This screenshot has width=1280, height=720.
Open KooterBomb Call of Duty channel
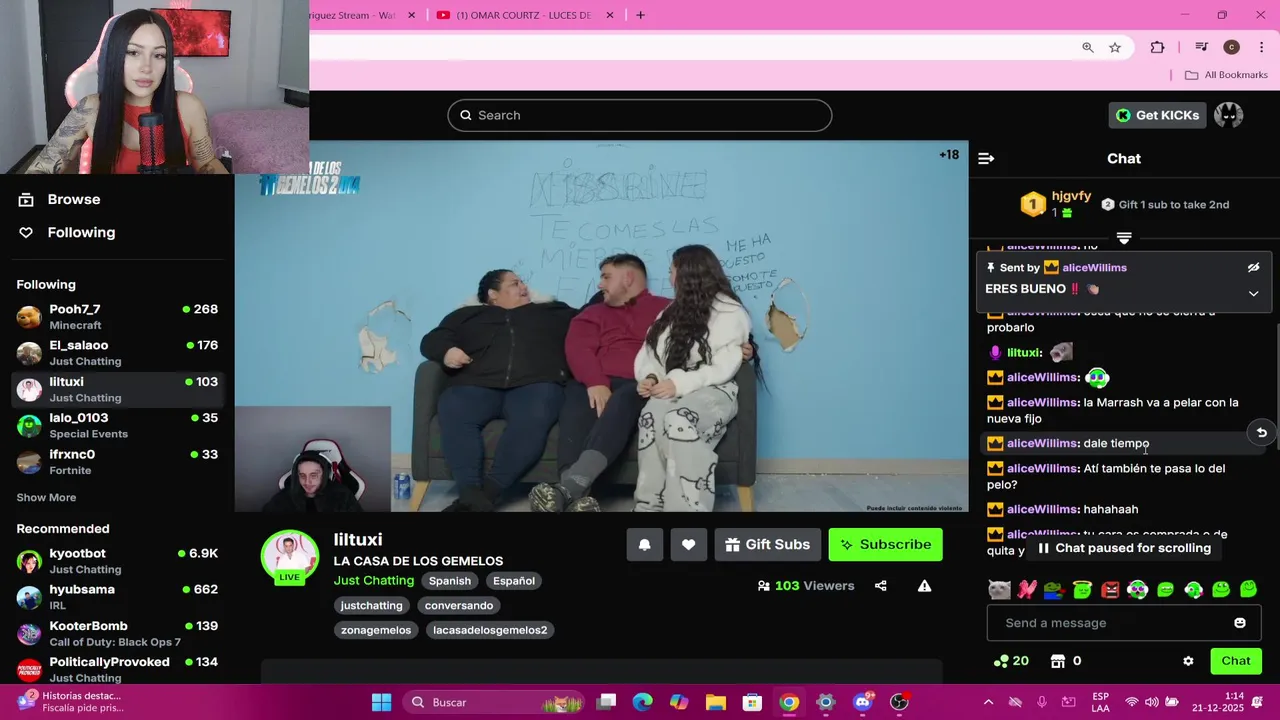pos(118,633)
